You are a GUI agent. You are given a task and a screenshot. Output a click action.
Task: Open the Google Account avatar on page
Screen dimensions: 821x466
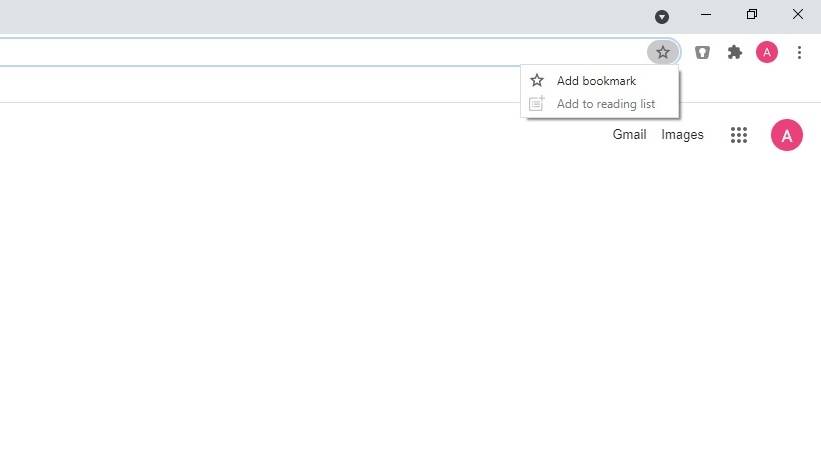(786, 135)
